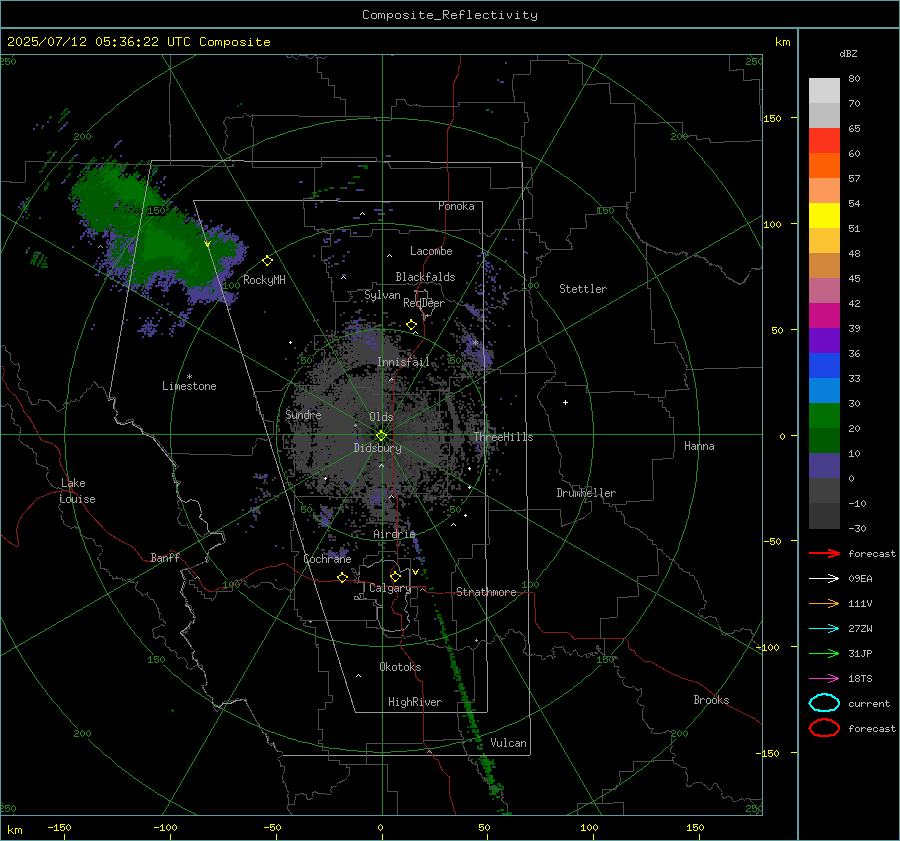Screen dimensions: 900x841
Task: Click the Vulcan town label
Action: [508, 743]
